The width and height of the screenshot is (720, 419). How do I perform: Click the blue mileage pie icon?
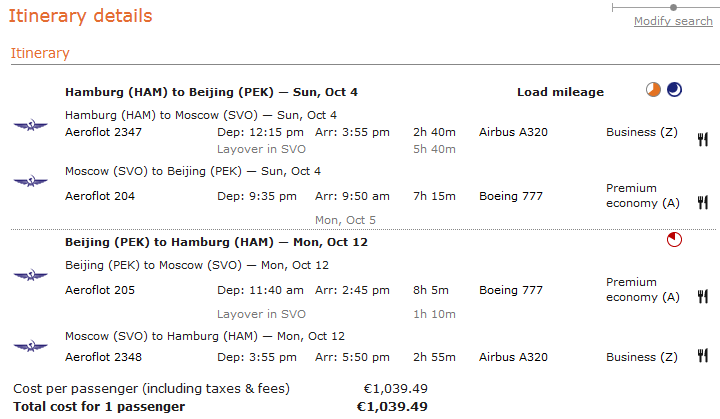675,90
